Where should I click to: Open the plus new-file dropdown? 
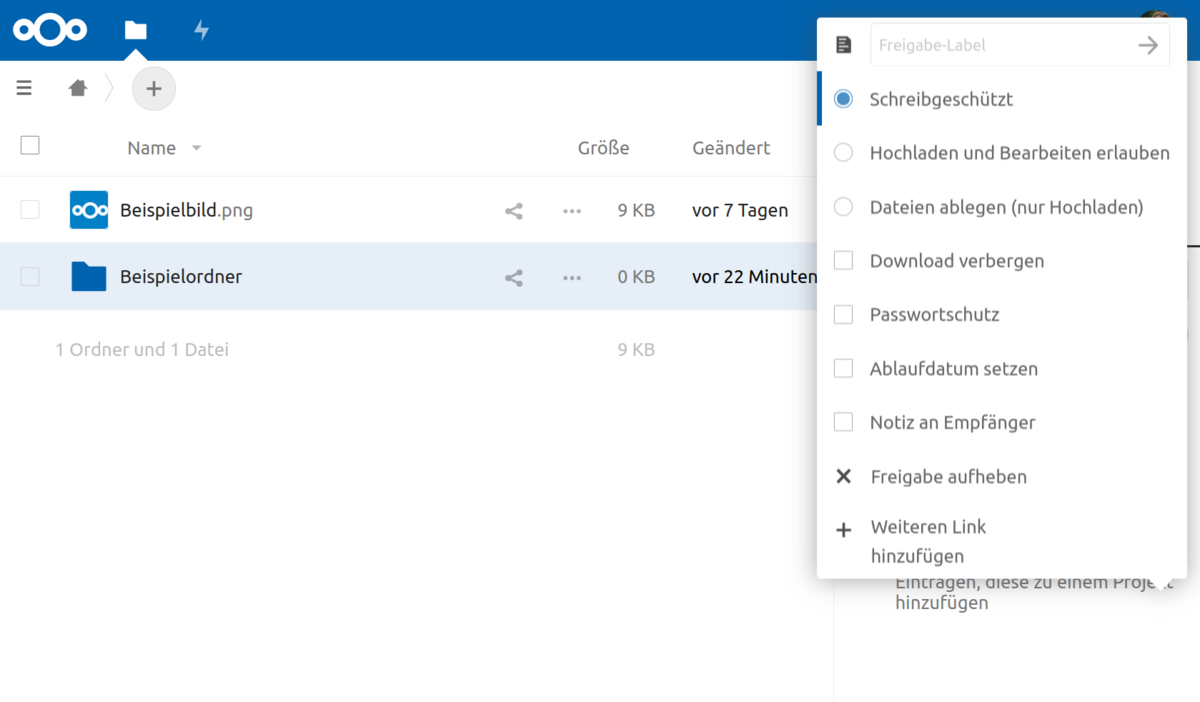coord(153,88)
